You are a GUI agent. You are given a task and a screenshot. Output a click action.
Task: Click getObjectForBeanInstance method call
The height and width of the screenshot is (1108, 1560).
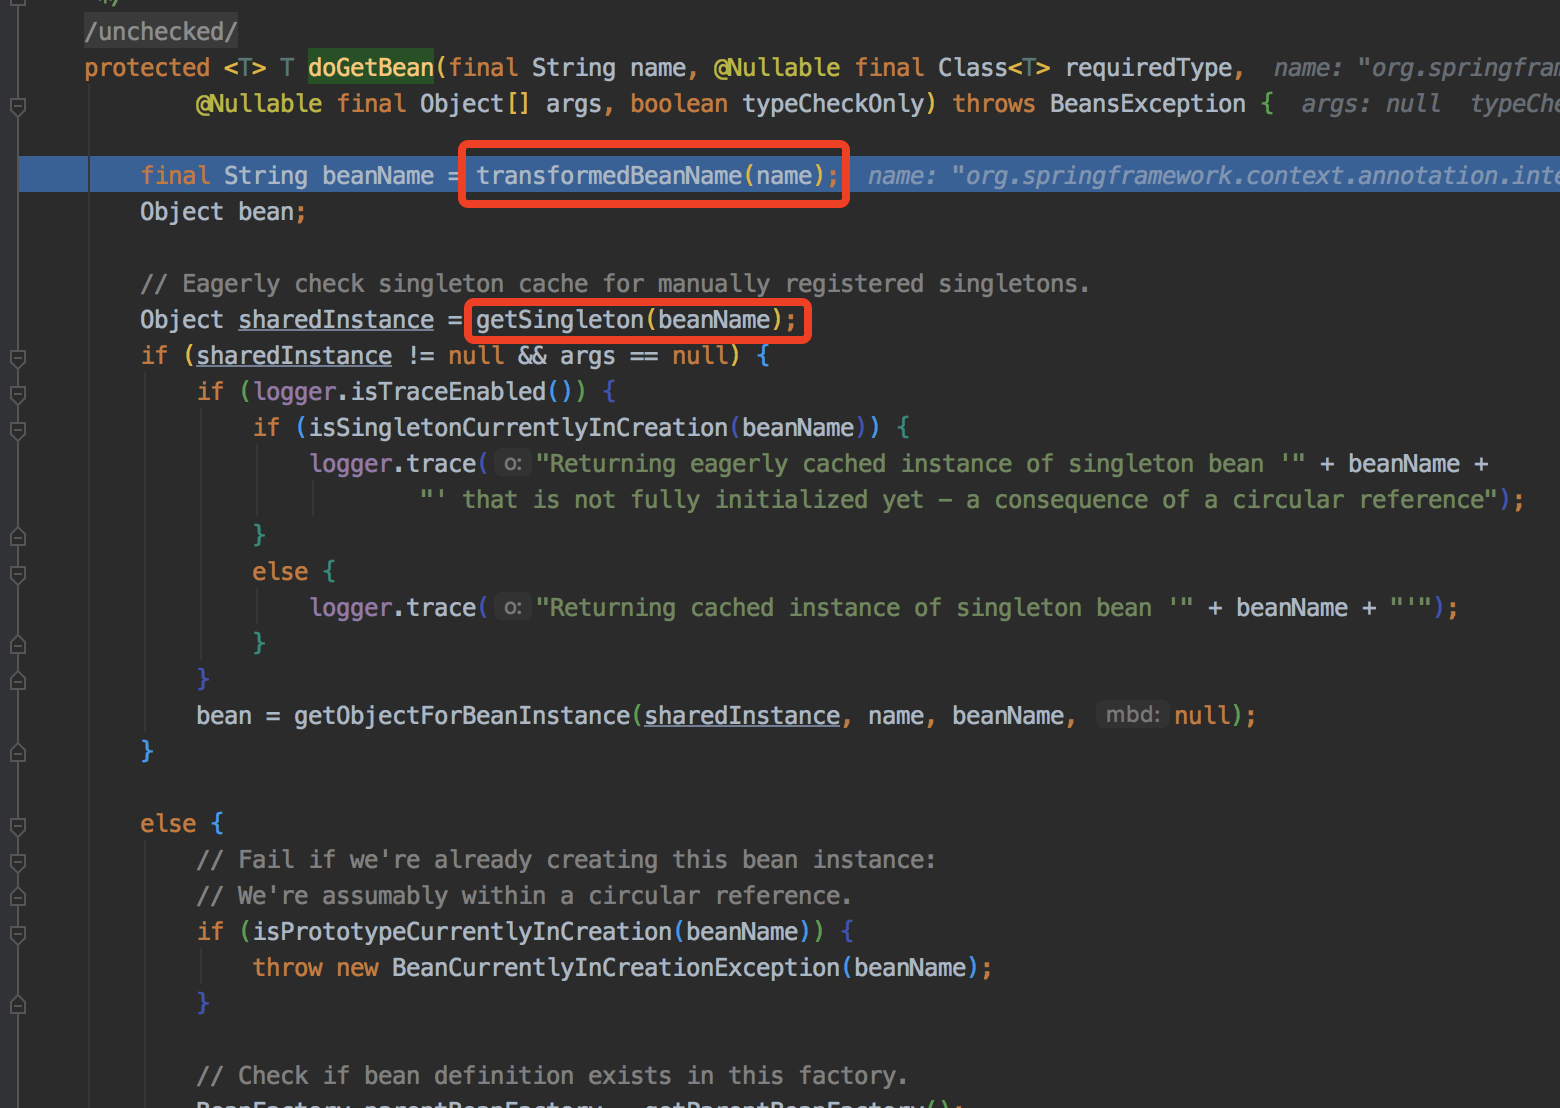(462, 715)
